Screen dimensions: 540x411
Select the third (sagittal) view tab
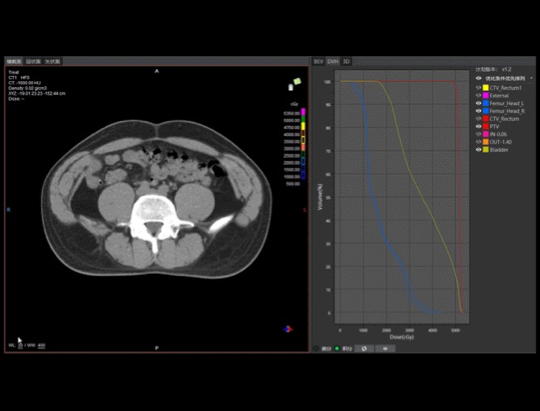[x=52, y=62]
